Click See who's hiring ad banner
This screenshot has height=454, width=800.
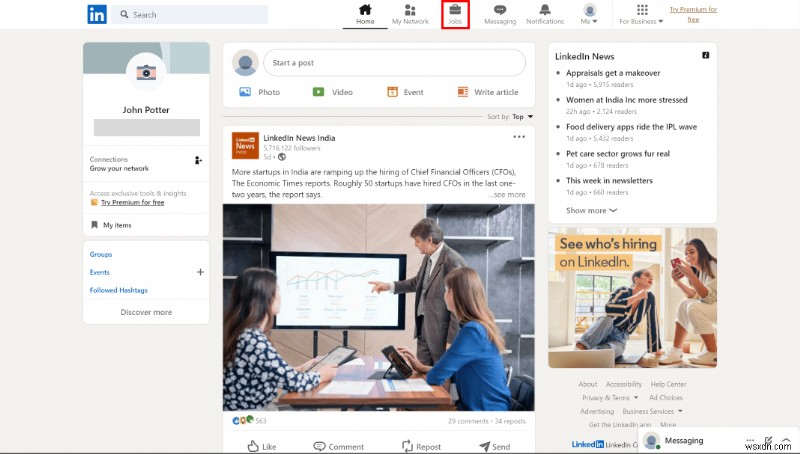tap(633, 298)
